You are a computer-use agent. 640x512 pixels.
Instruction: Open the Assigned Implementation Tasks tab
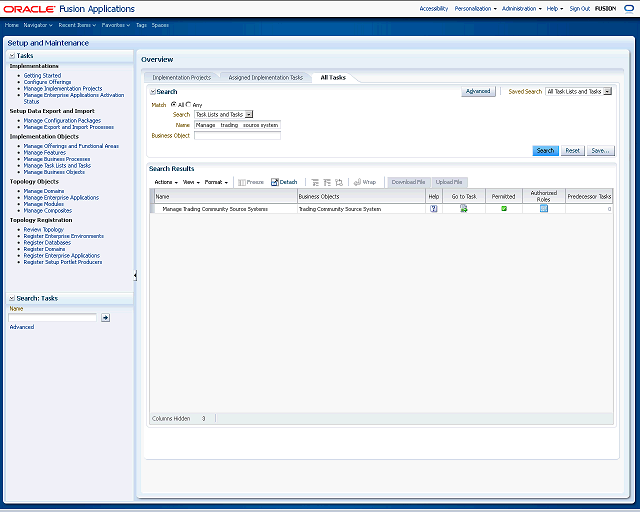point(265,77)
